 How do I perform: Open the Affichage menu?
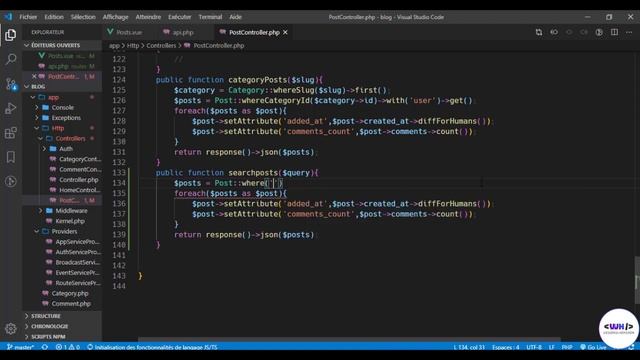click(x=116, y=17)
